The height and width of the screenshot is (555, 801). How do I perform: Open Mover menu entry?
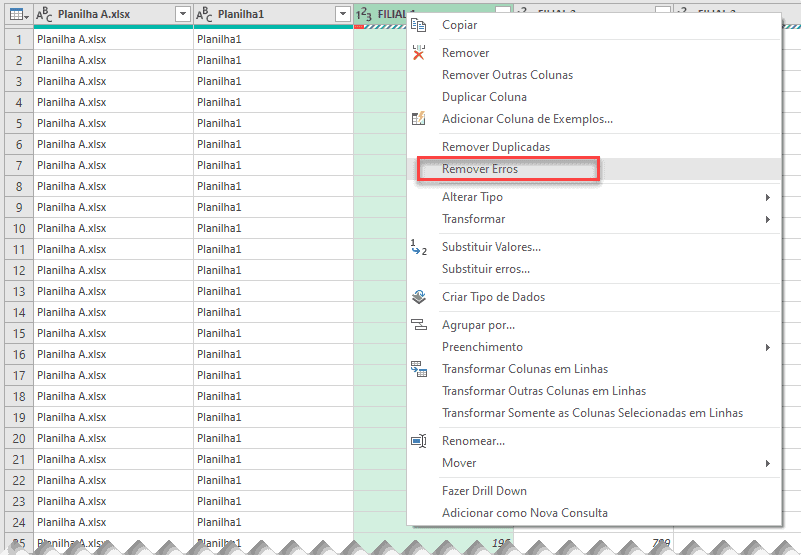(x=594, y=463)
